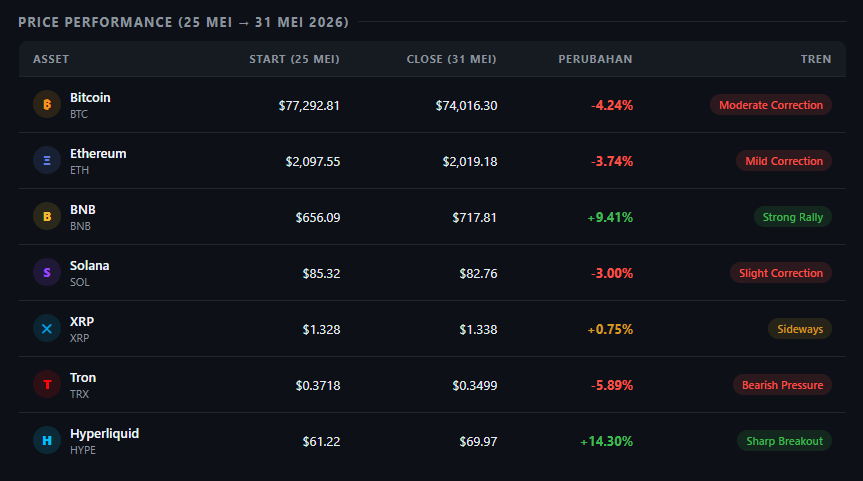Click the TRX ticker label

point(79,394)
